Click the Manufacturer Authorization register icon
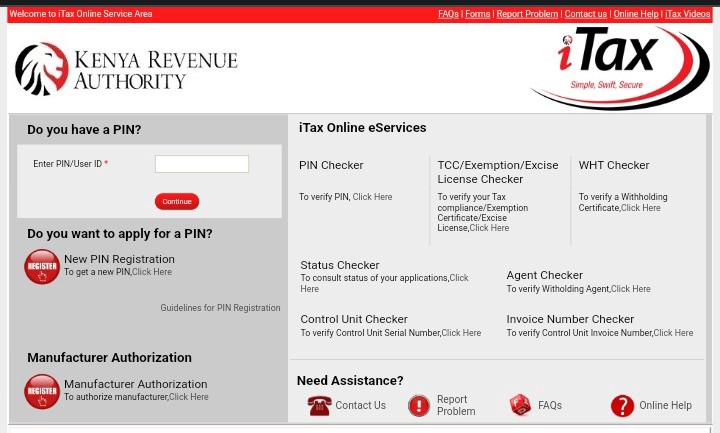The width and height of the screenshot is (720, 433). pyautogui.click(x=42, y=392)
